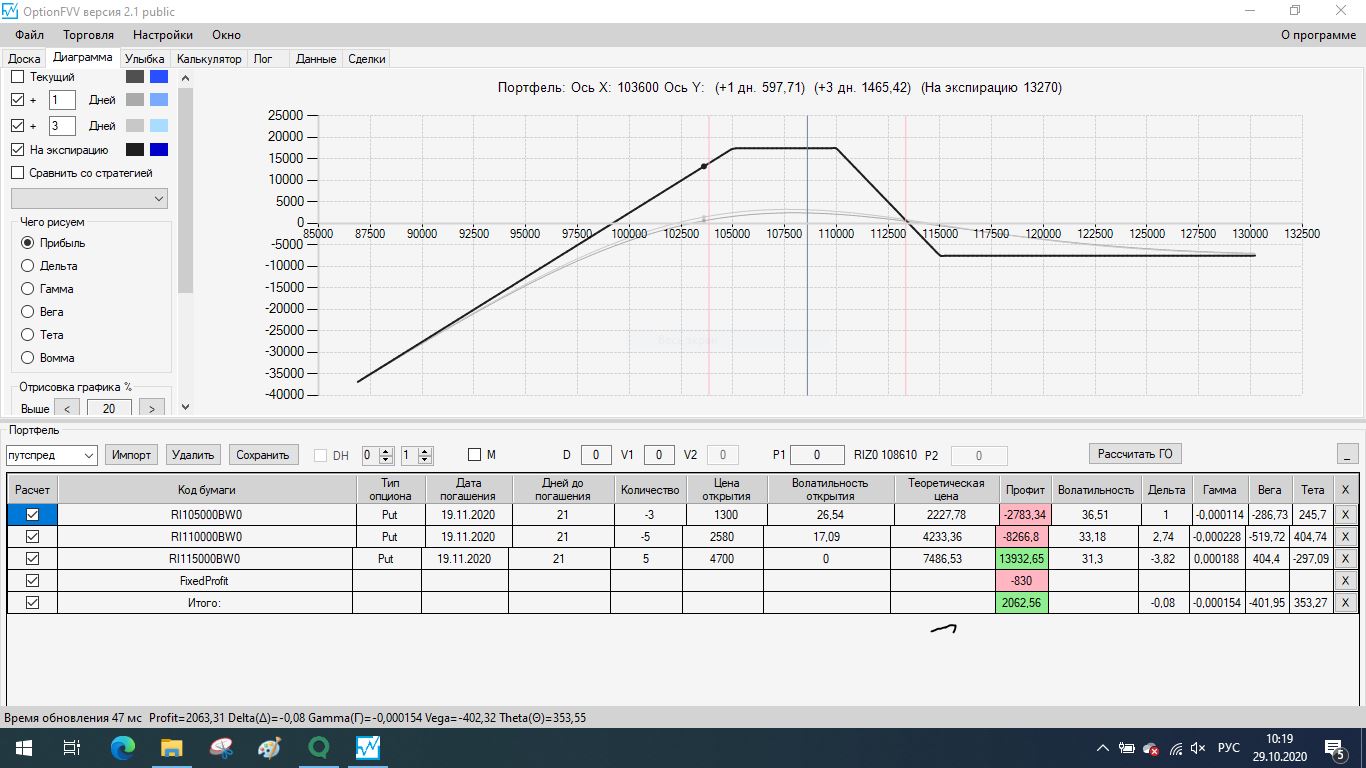Switch to the Сделки tab
This screenshot has width=1366, height=768.
coord(367,59)
